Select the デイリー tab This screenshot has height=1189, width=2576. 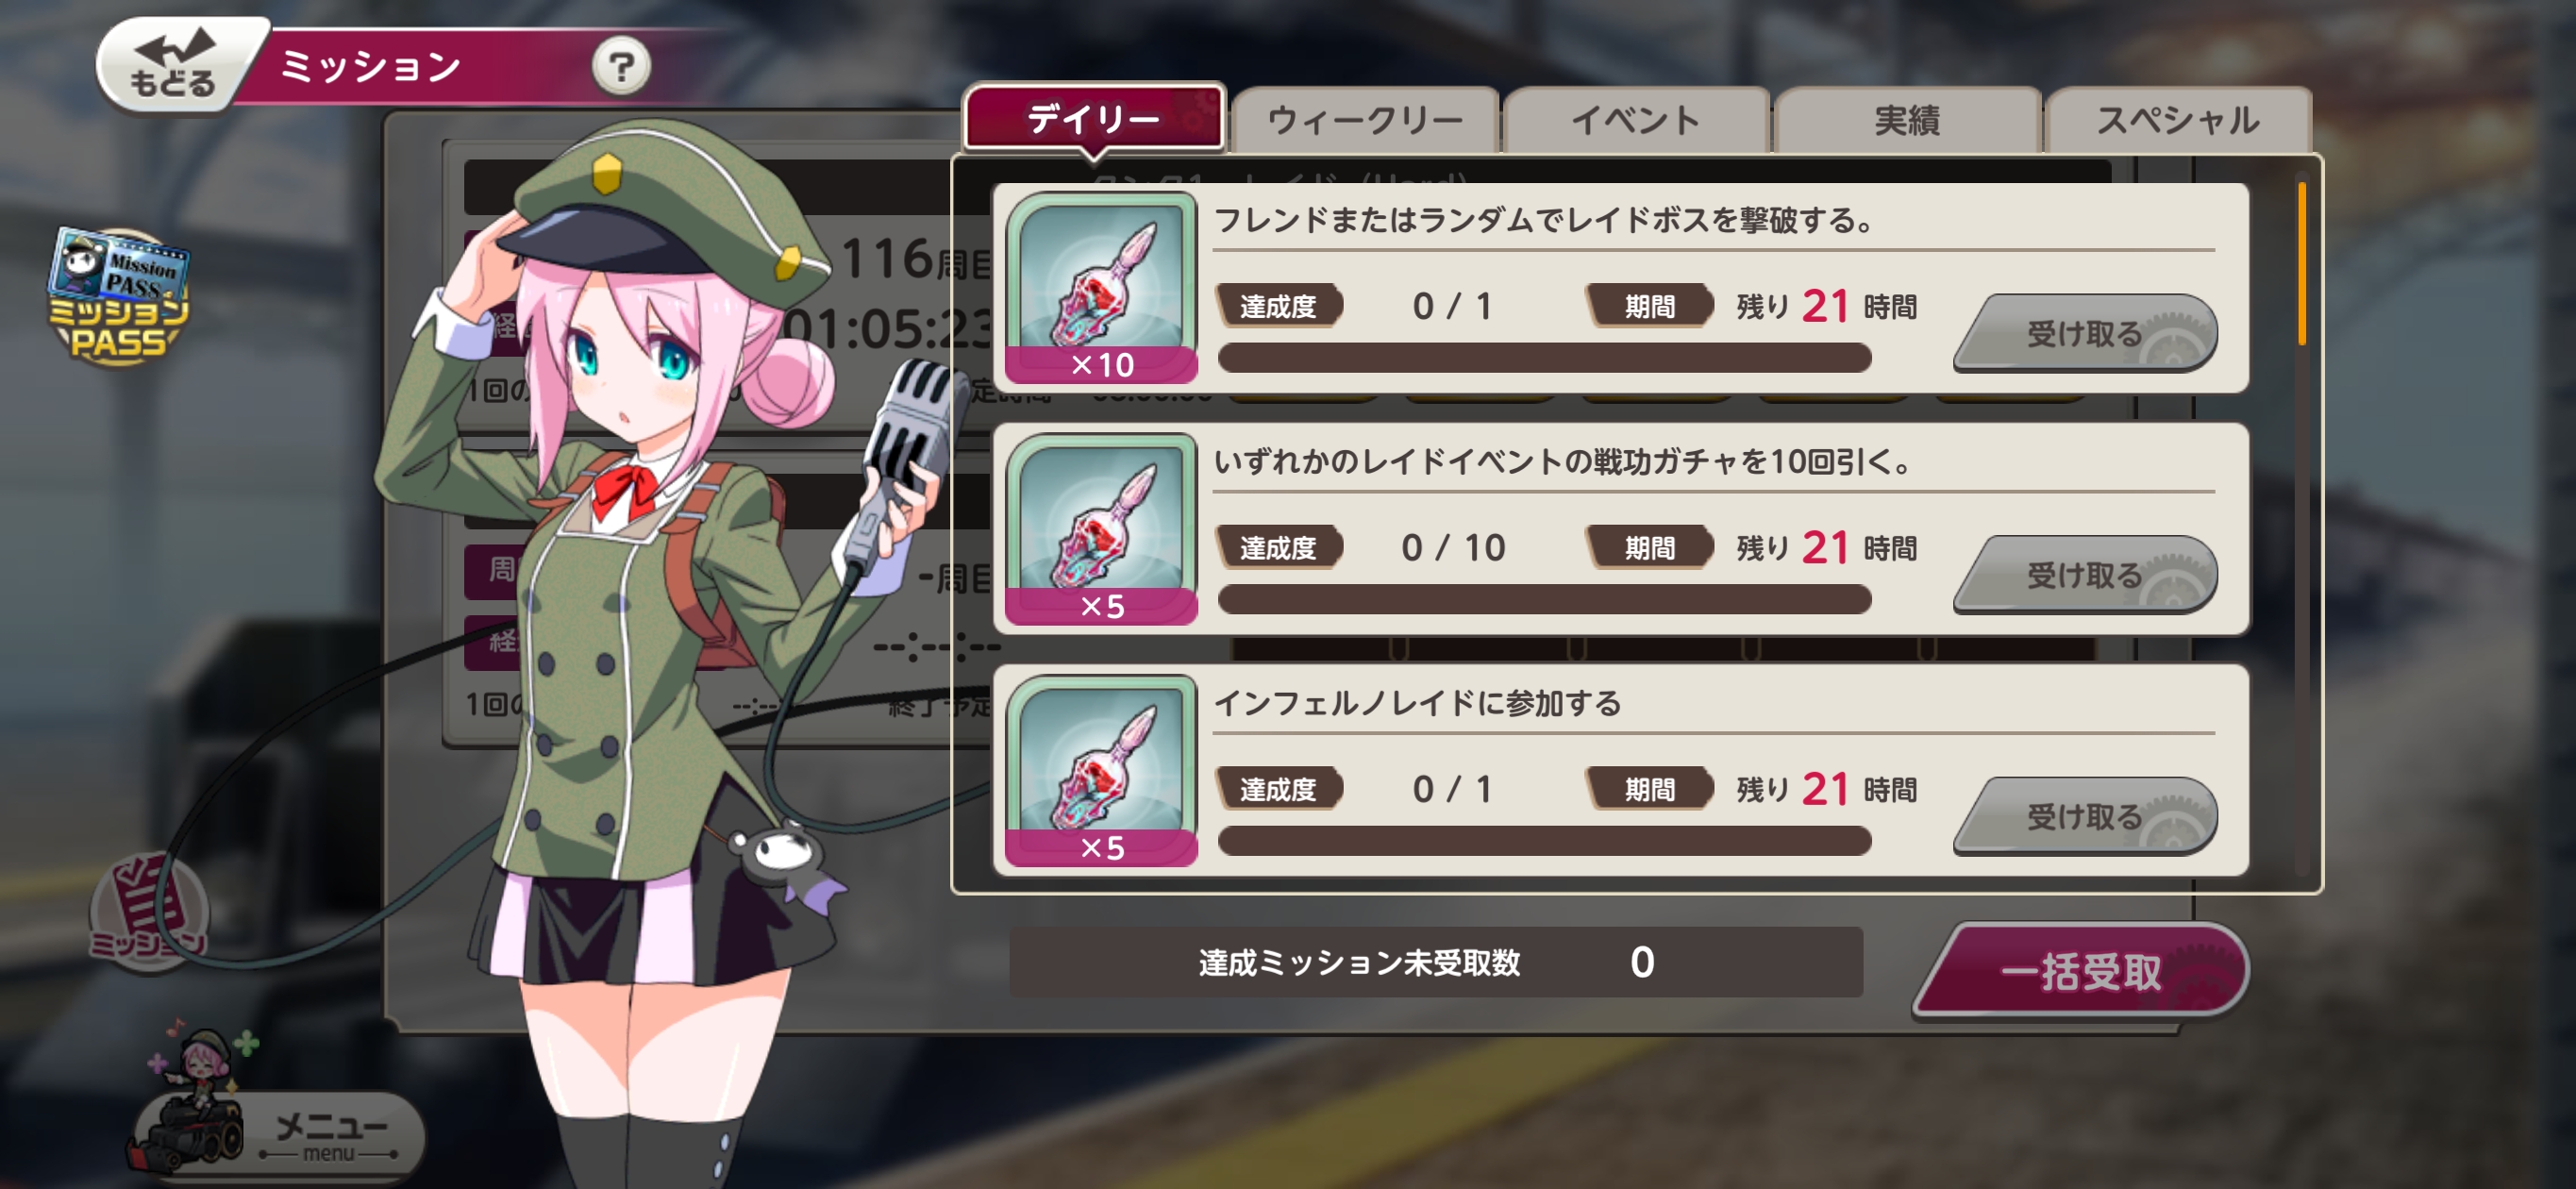tap(1094, 119)
